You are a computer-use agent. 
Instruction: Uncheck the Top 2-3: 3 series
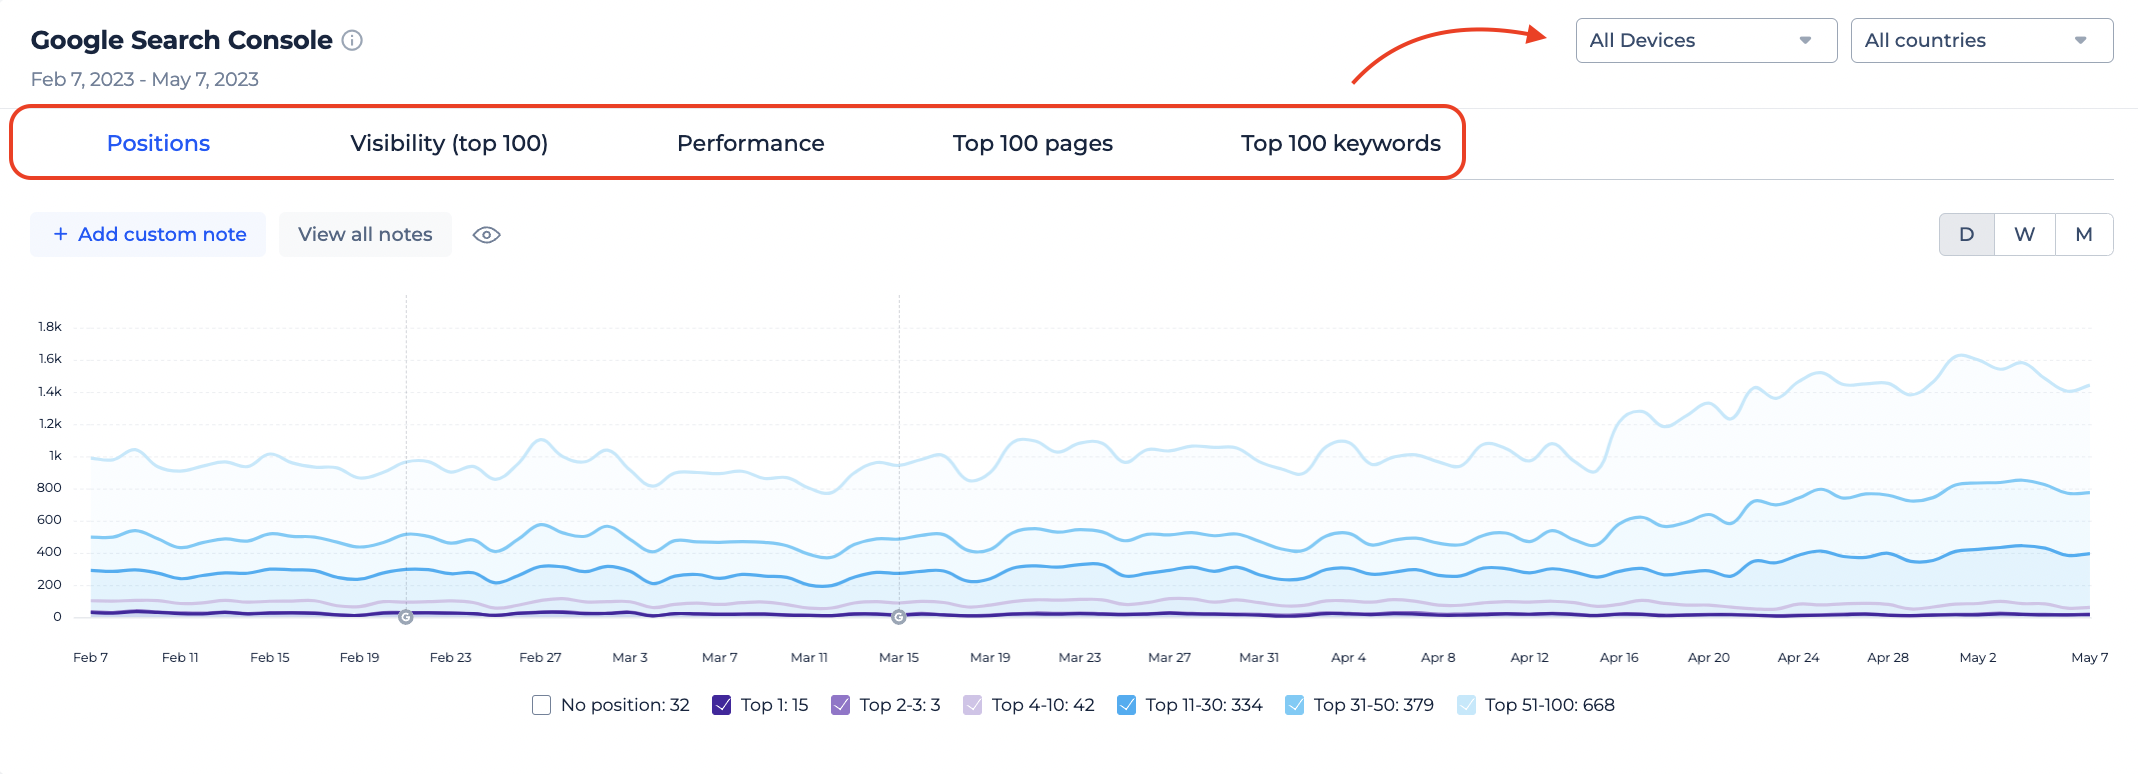(841, 705)
